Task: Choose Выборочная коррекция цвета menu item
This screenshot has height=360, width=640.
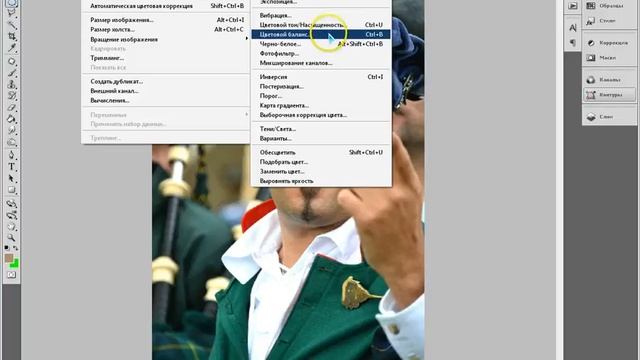Action: point(321,115)
